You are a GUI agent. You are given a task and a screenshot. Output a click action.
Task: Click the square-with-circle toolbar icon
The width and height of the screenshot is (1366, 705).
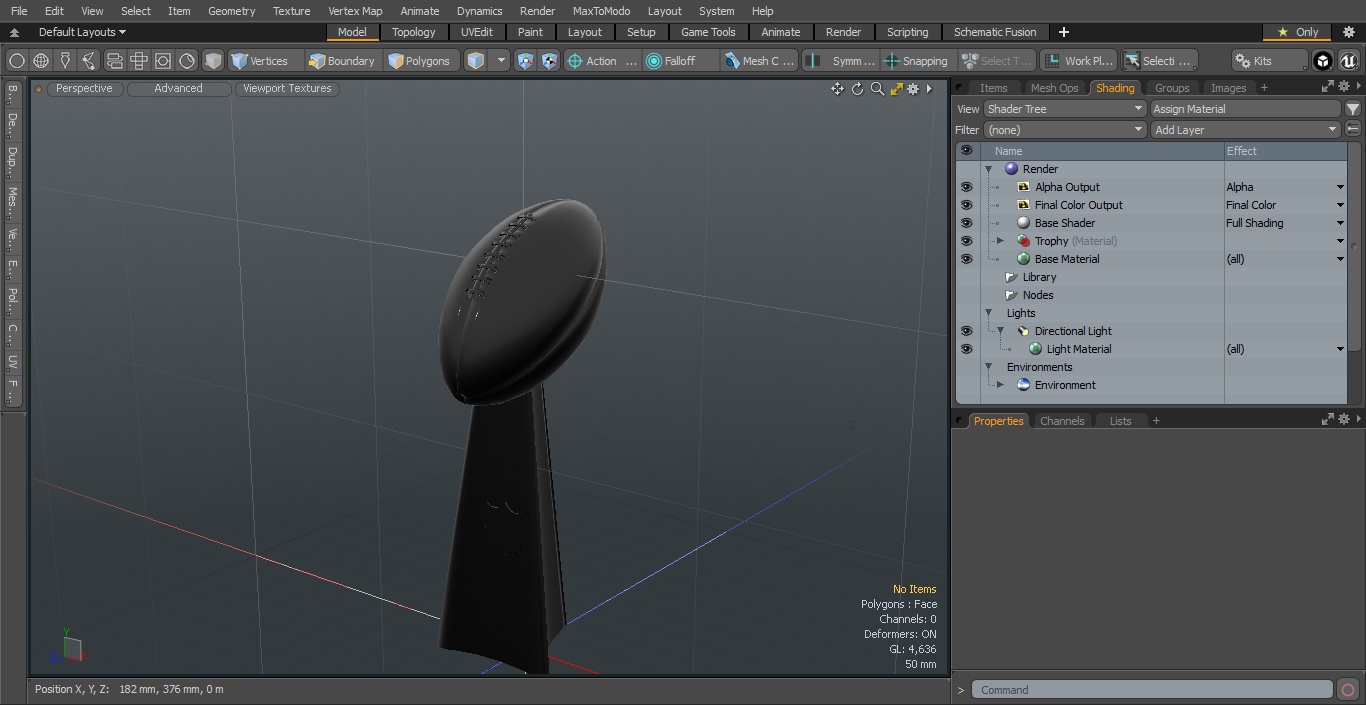163,61
